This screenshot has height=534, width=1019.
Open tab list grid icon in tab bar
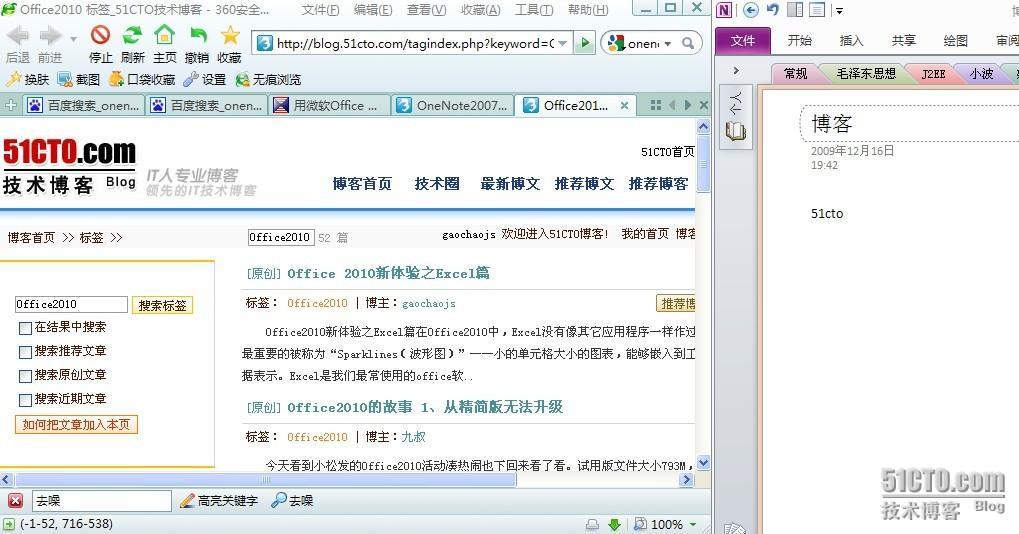click(656, 105)
